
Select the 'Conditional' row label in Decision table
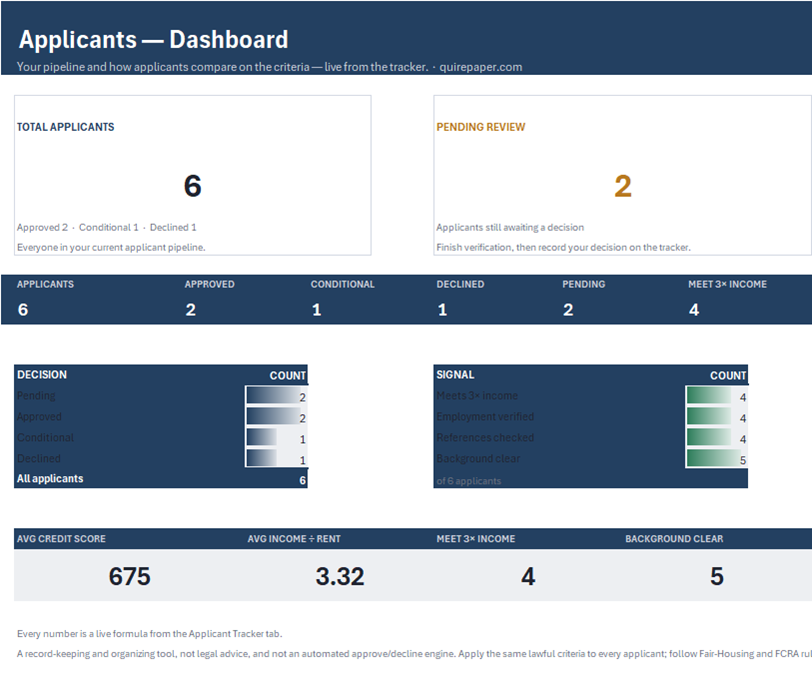(46, 438)
